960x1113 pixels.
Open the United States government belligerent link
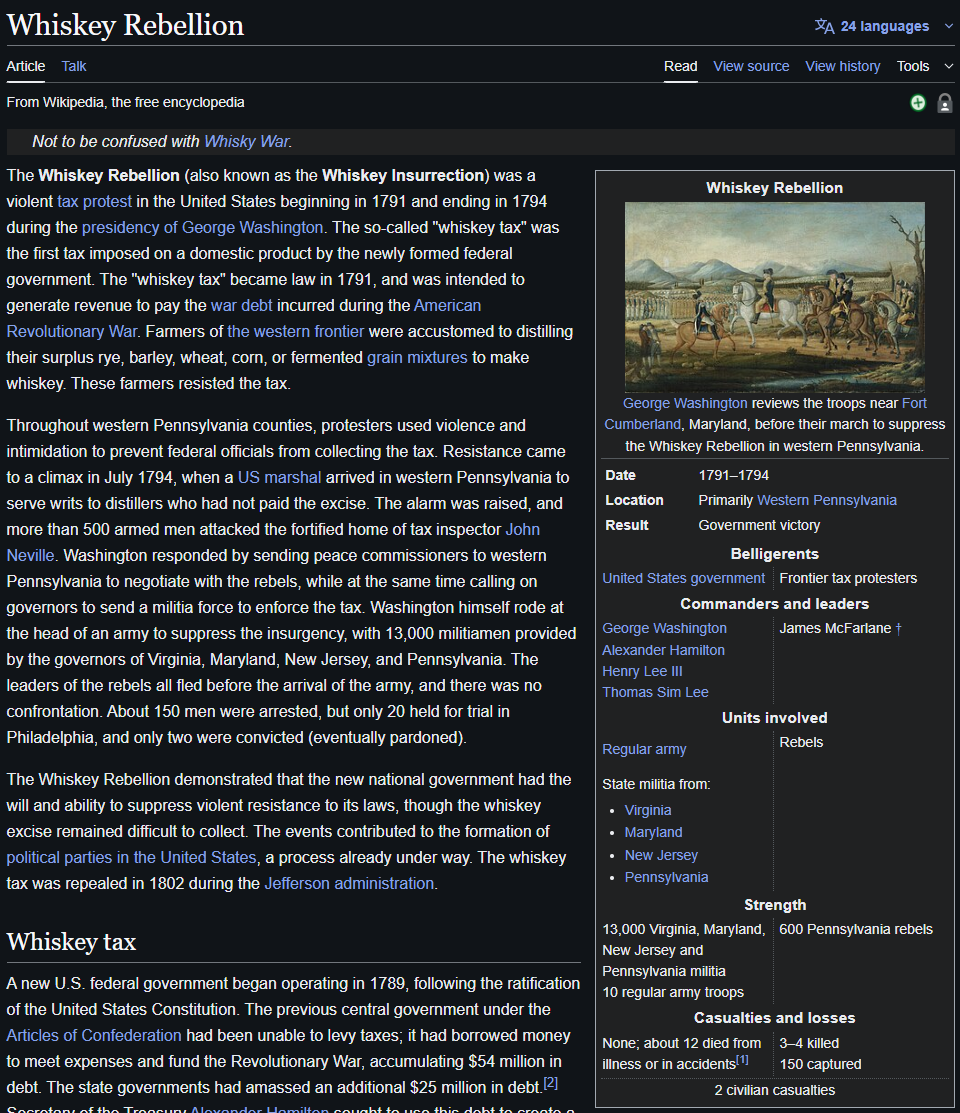[x=684, y=579]
